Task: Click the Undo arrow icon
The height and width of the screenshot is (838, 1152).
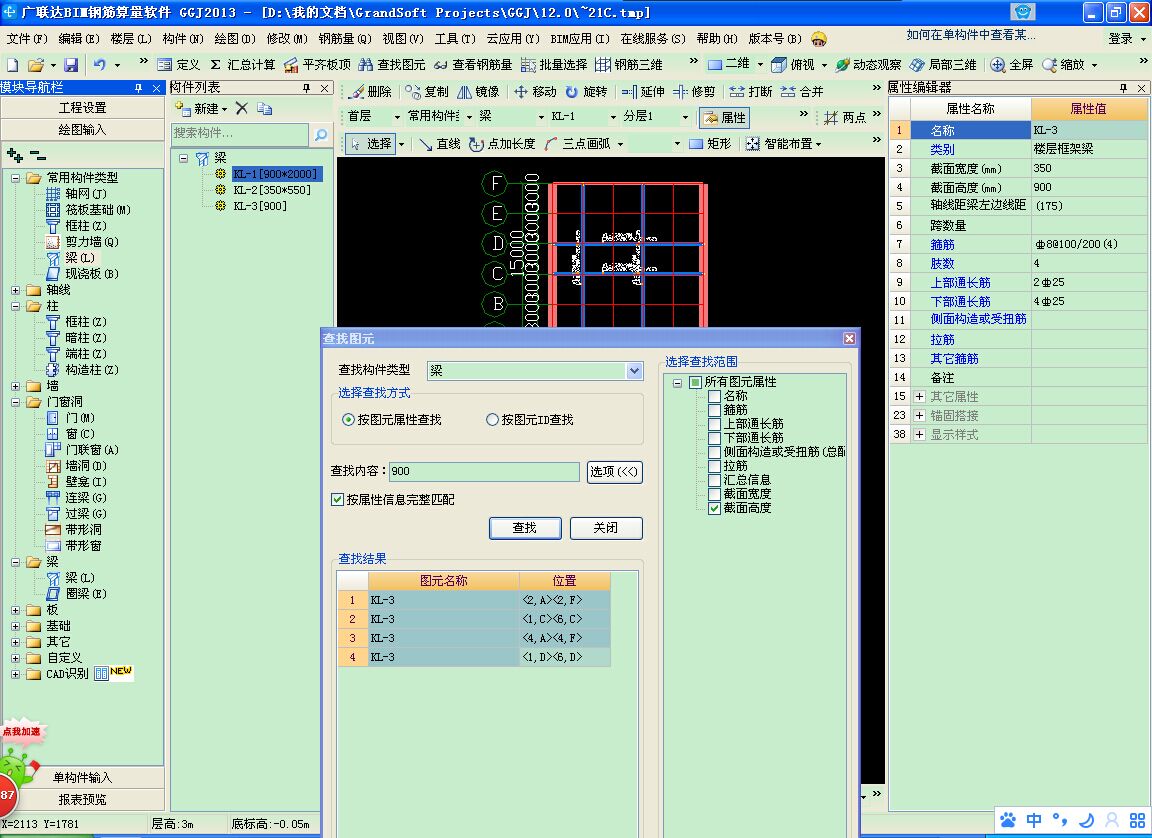Action: [100, 65]
